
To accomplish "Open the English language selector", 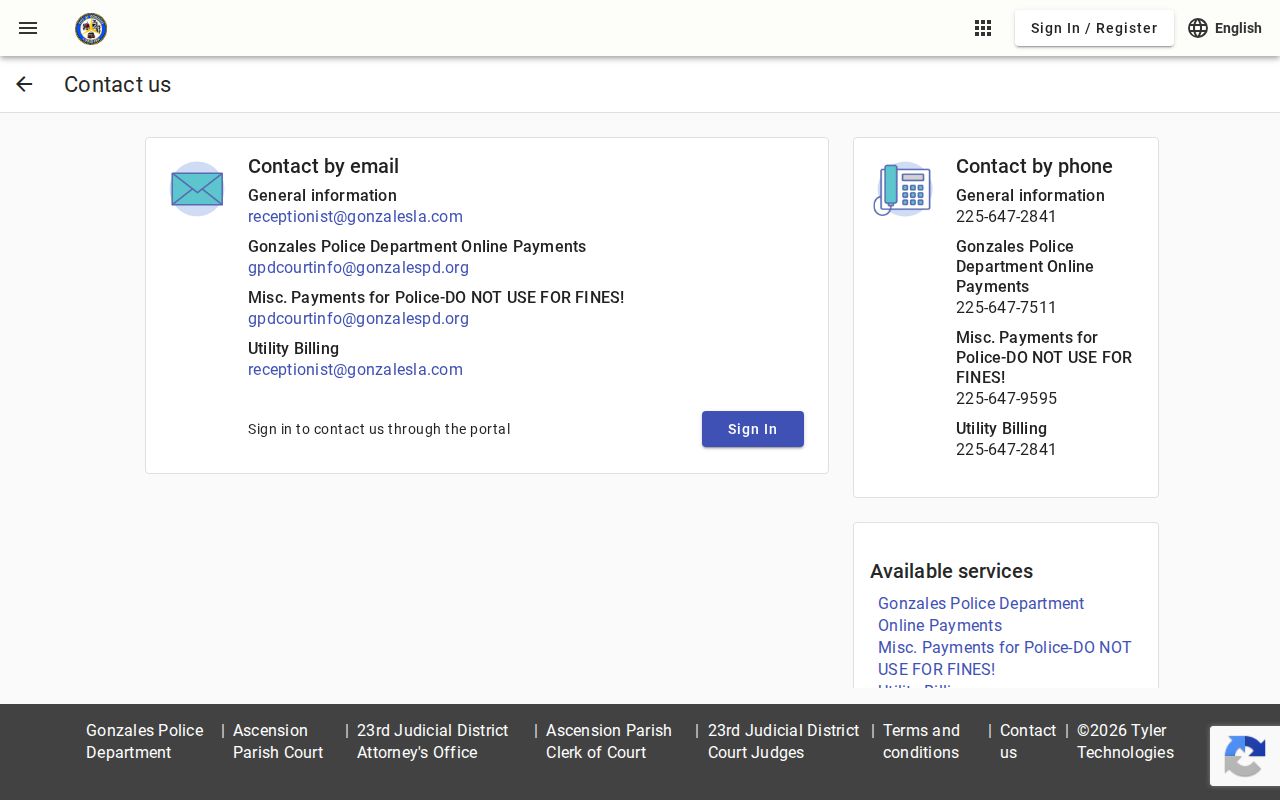I will click(x=1225, y=28).
